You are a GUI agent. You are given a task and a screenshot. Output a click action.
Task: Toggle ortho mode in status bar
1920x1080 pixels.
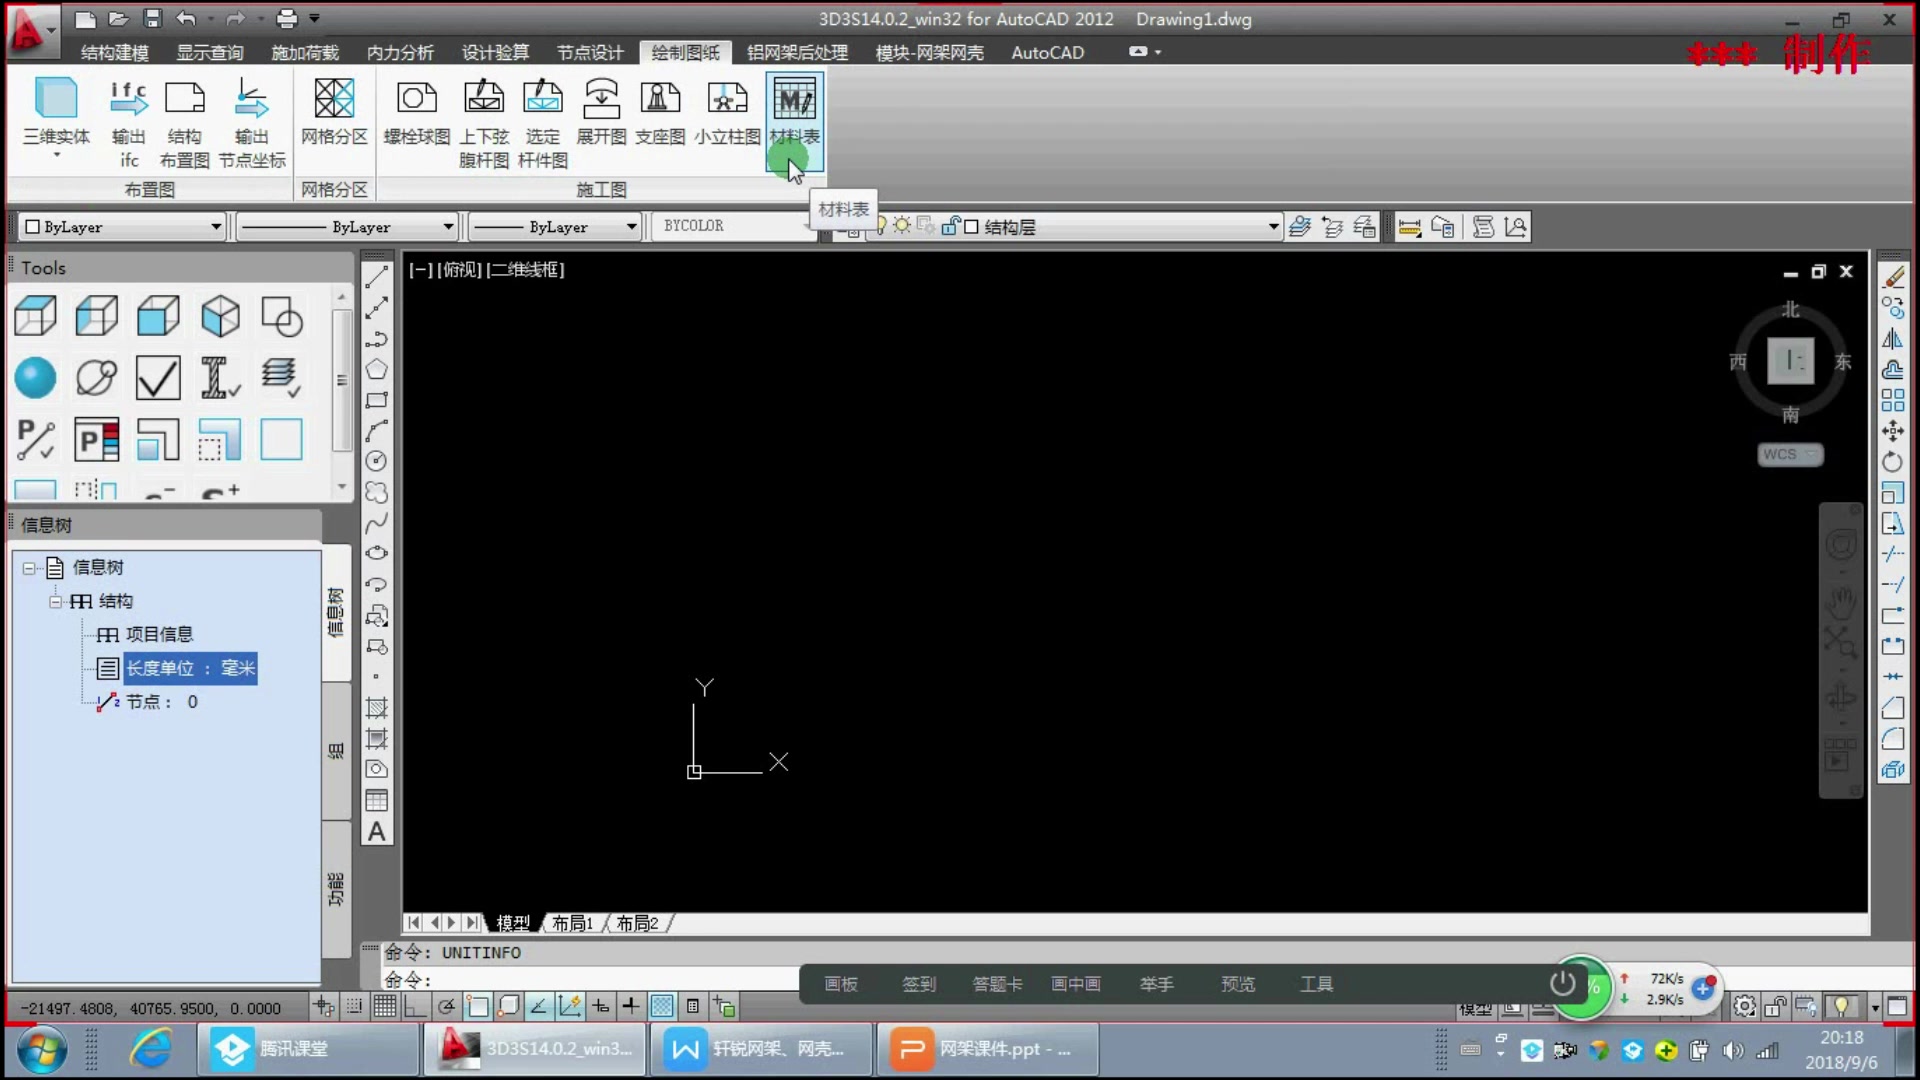(x=415, y=1007)
